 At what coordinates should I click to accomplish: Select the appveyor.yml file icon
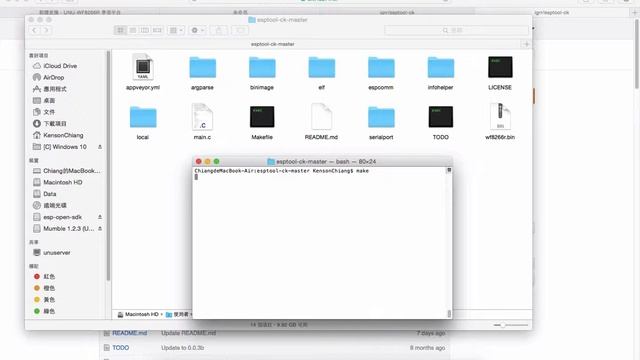click(143, 67)
